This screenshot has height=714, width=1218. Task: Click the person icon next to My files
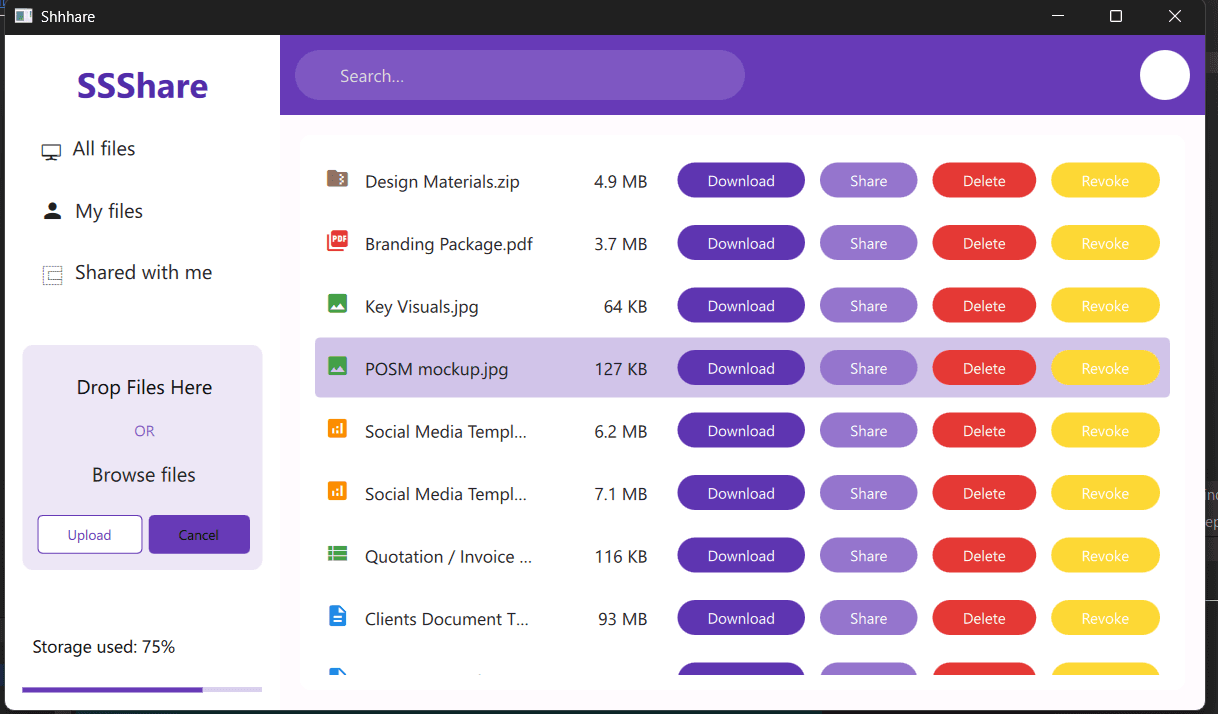pyautogui.click(x=52, y=211)
